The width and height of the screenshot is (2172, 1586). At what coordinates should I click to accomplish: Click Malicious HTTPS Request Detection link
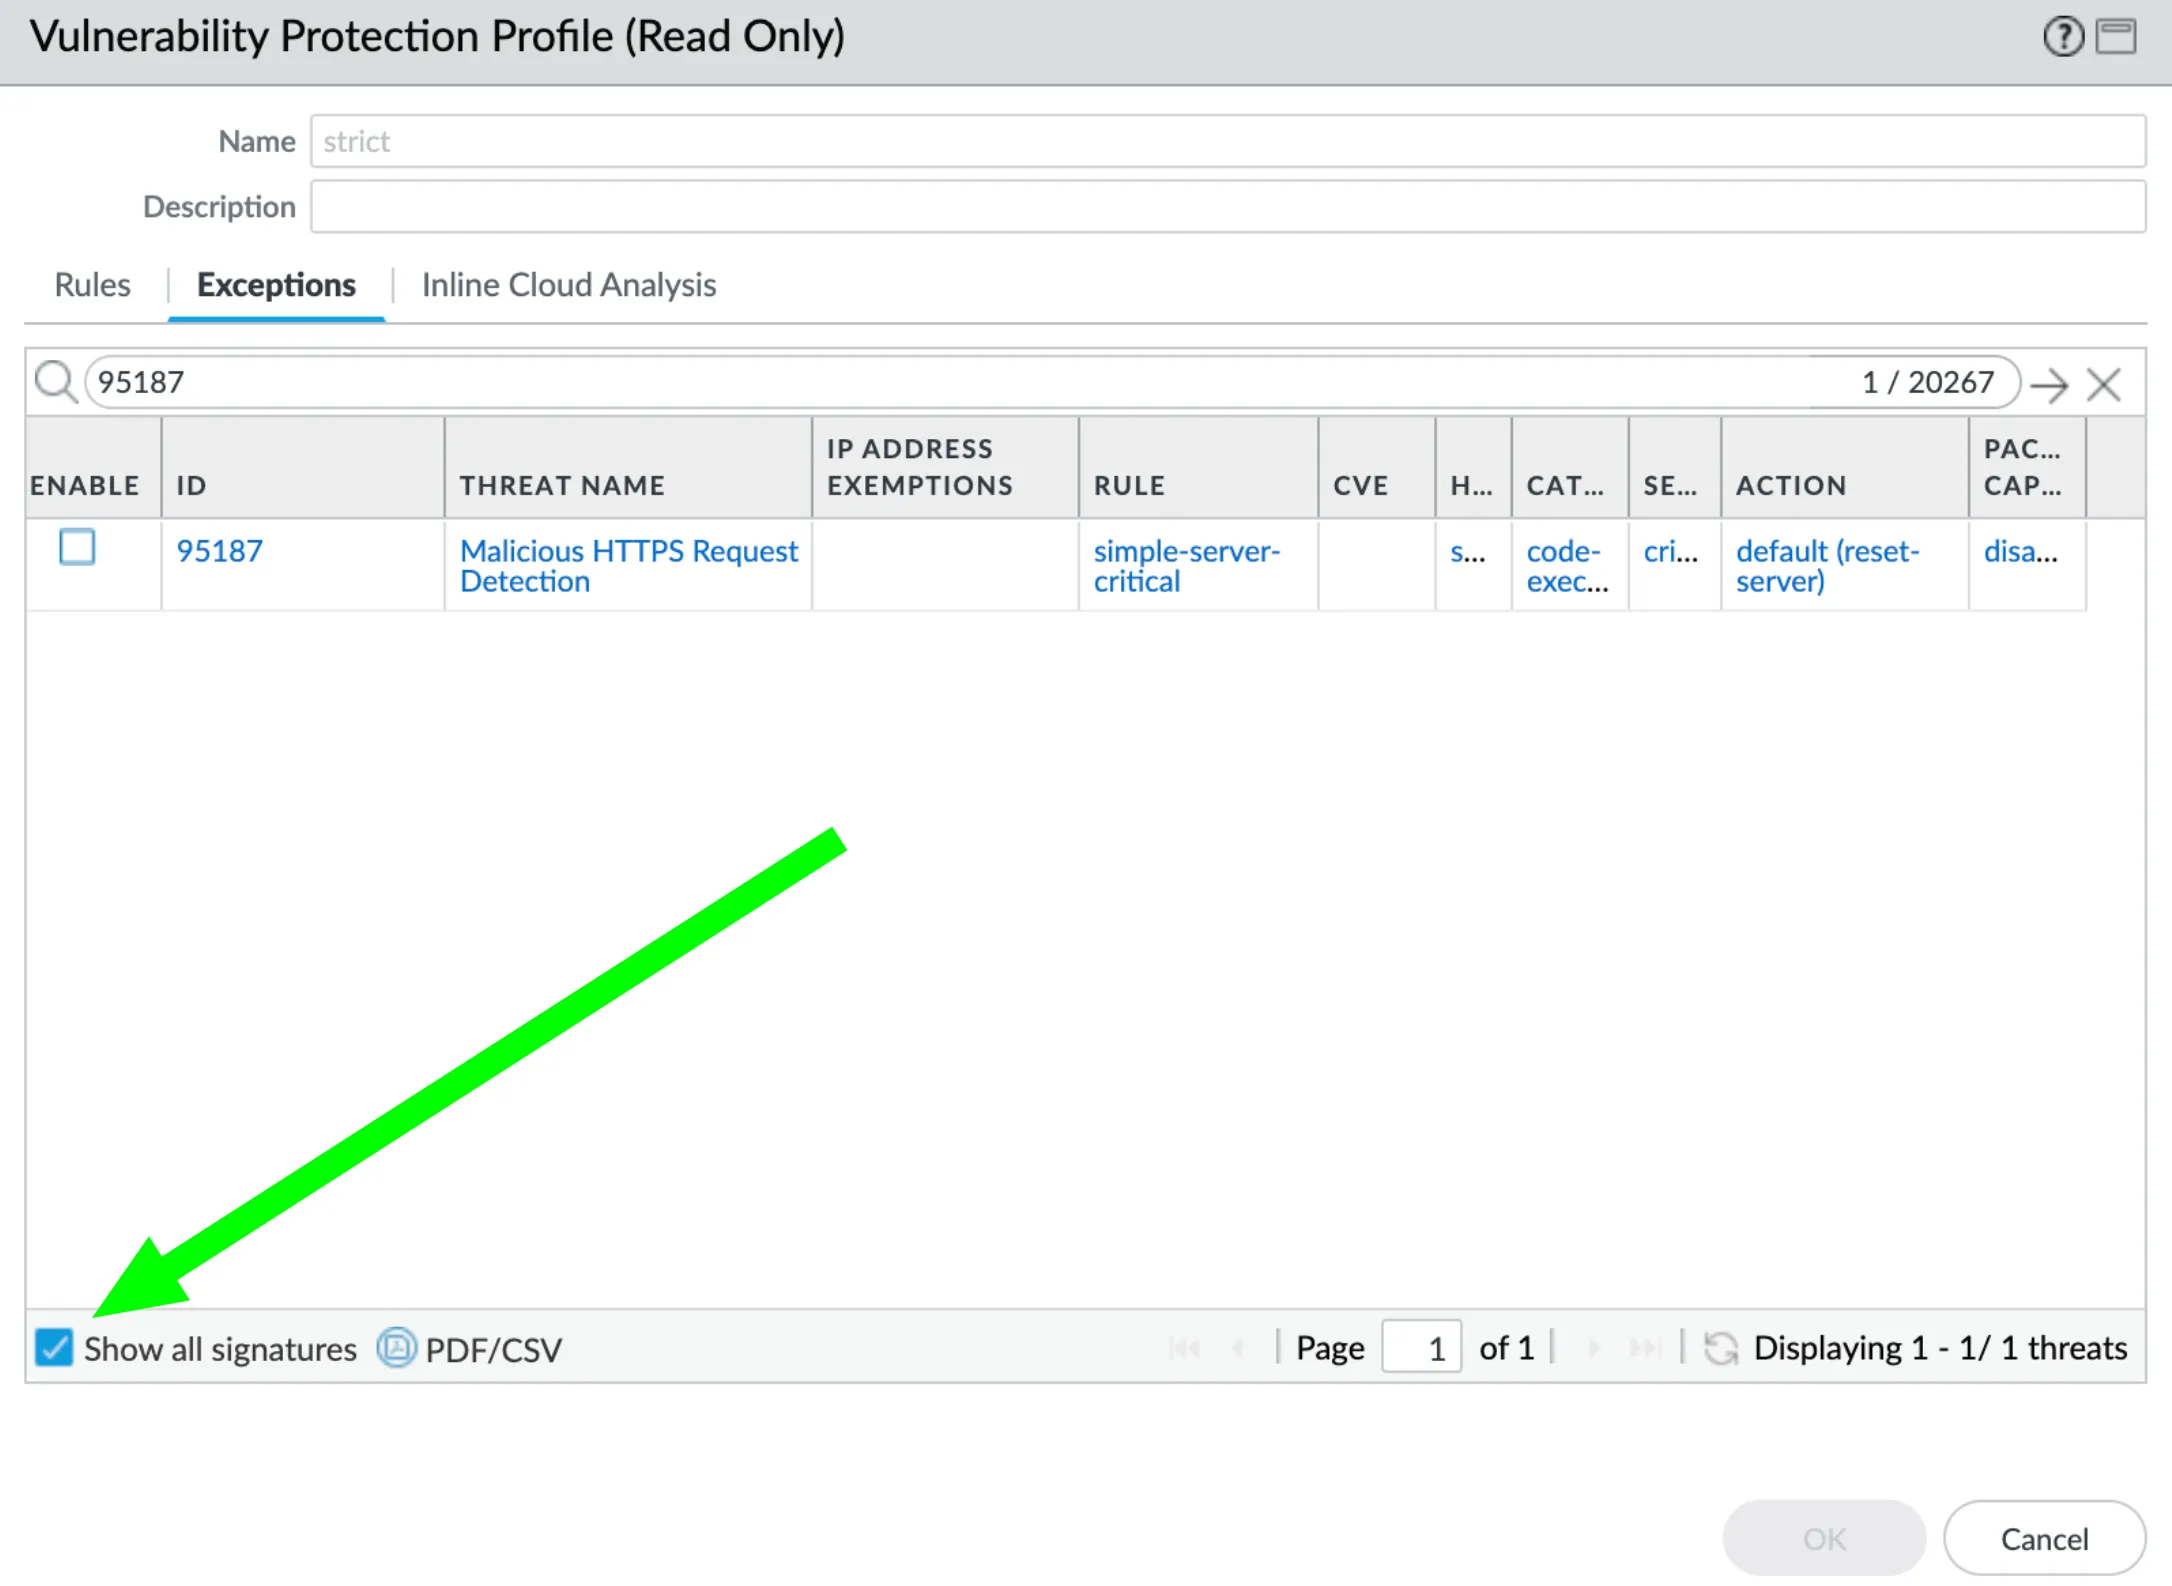(628, 566)
